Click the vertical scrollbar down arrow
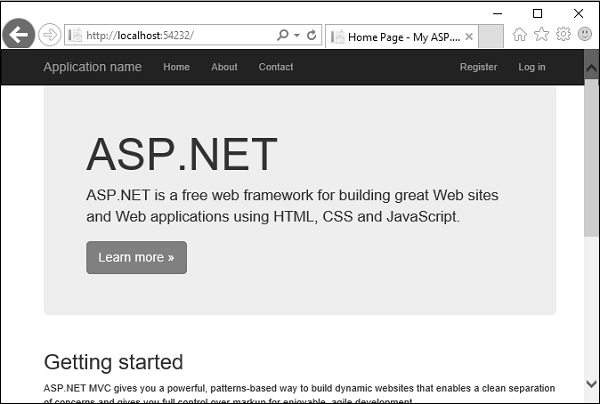 (591, 386)
